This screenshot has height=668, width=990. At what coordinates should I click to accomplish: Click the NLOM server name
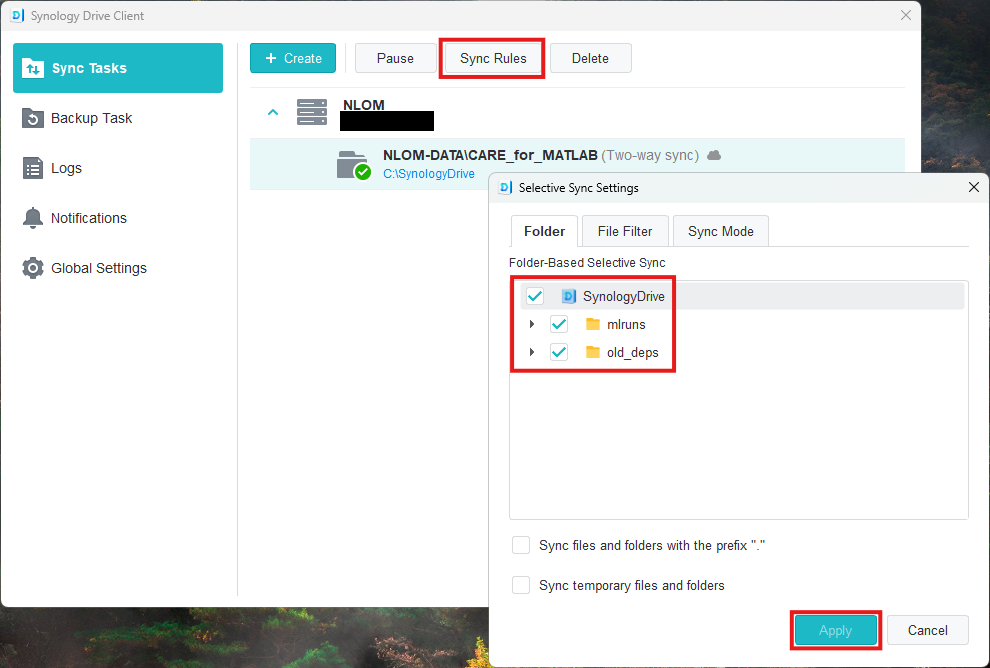(x=364, y=105)
